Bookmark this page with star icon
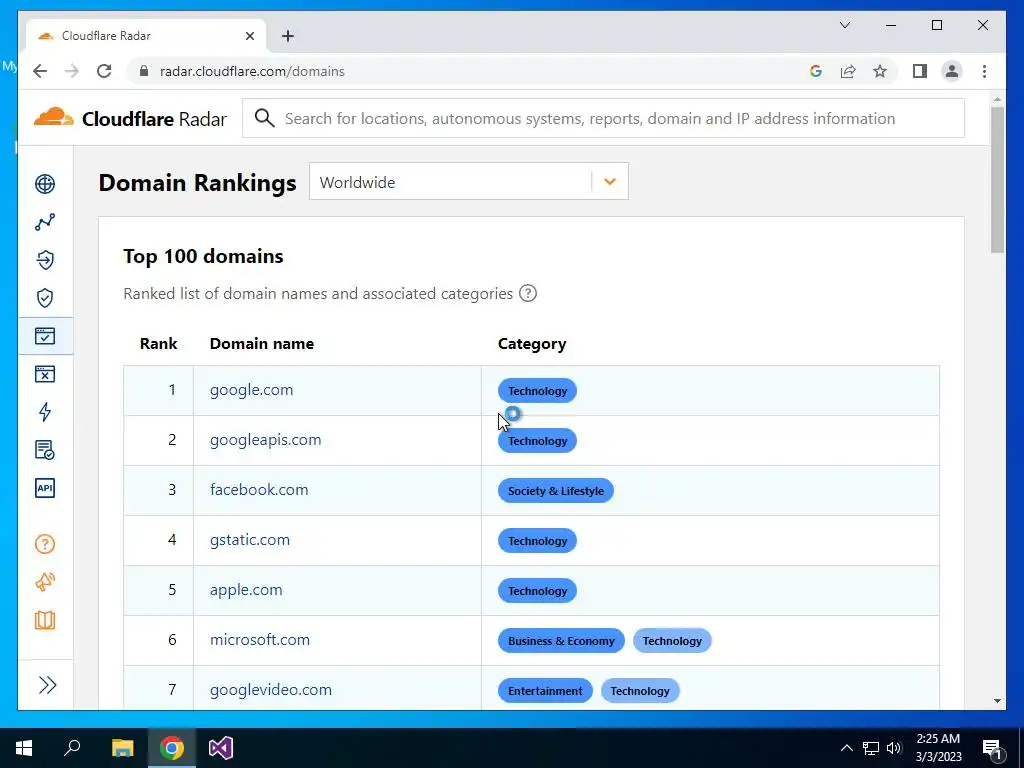The height and width of the screenshot is (768, 1024). click(x=880, y=71)
